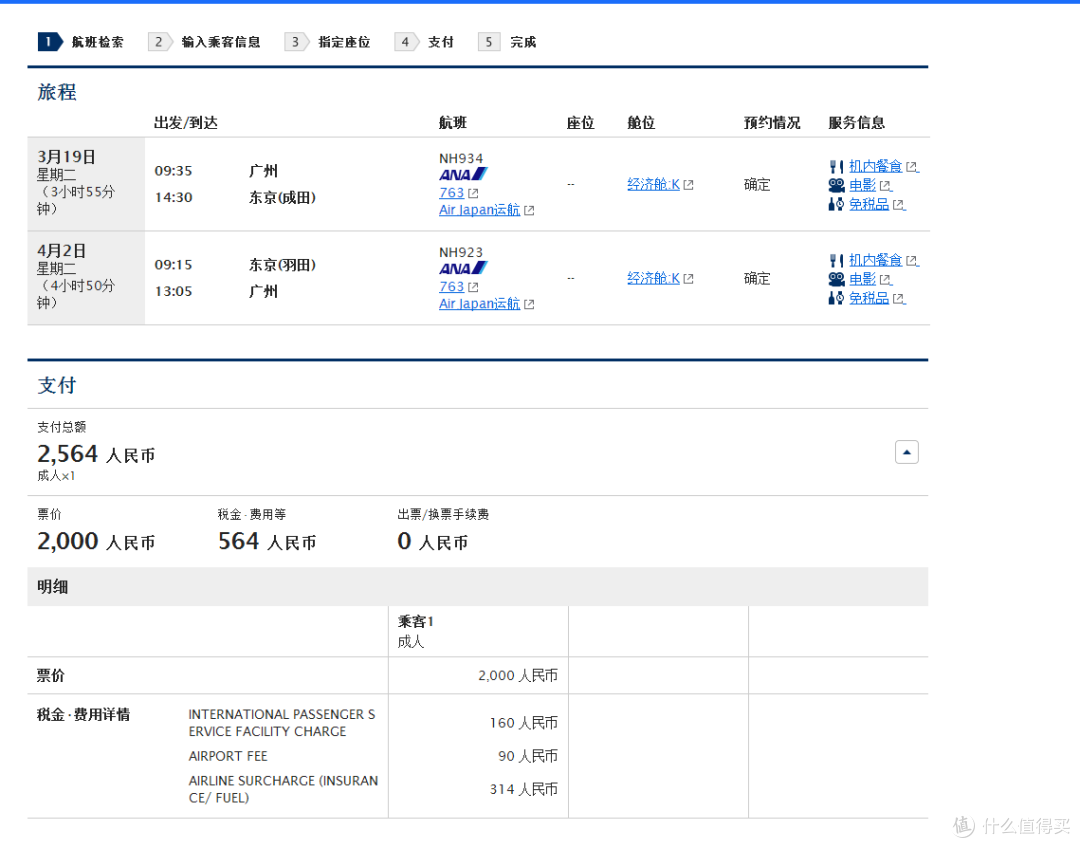Click external-link icon beside 经济舱:K for NH934
This screenshot has height=848, width=1080.
pyautogui.click(x=689, y=185)
